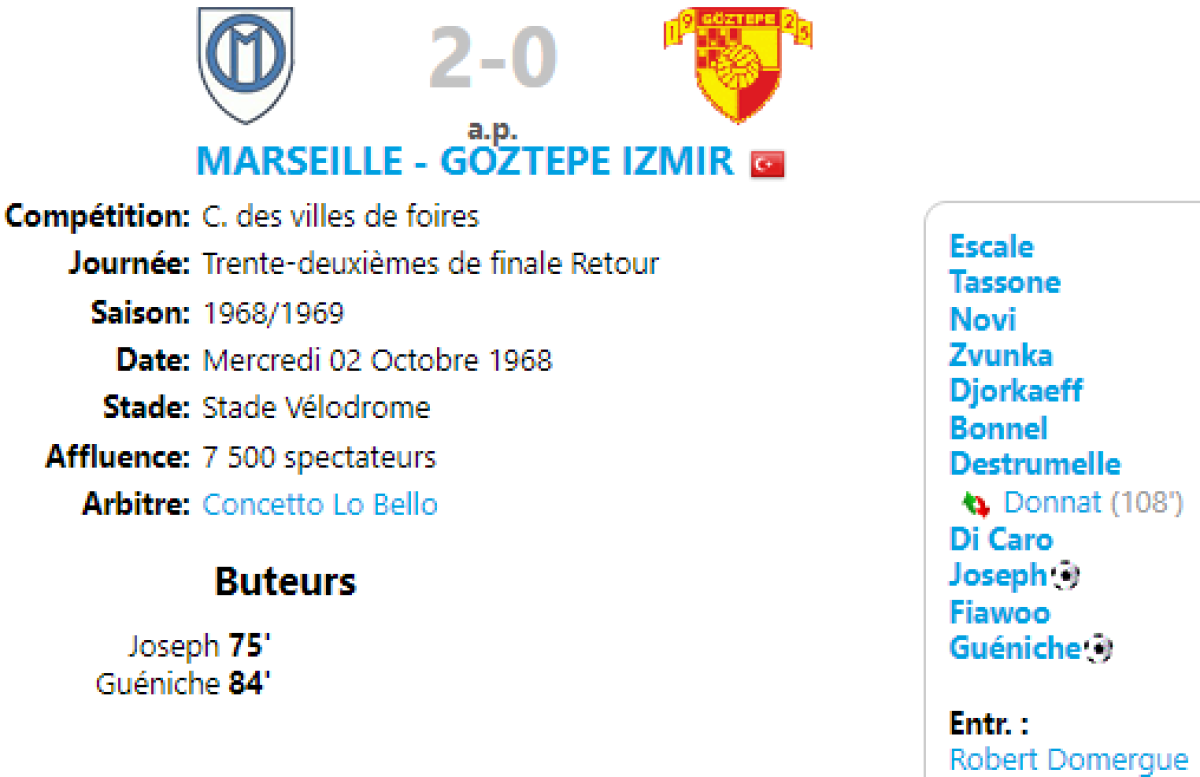Viewport: 1200px width, 777px height.
Task: Click on player Zvunka
Action: click(1000, 356)
